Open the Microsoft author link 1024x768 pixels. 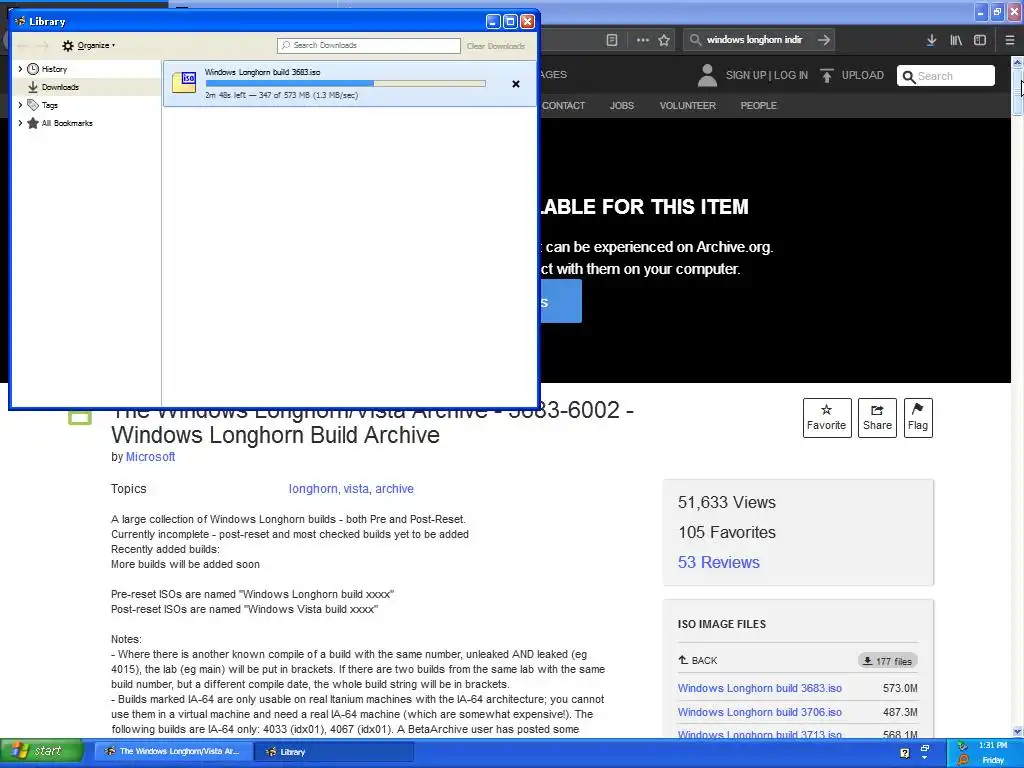click(x=150, y=456)
